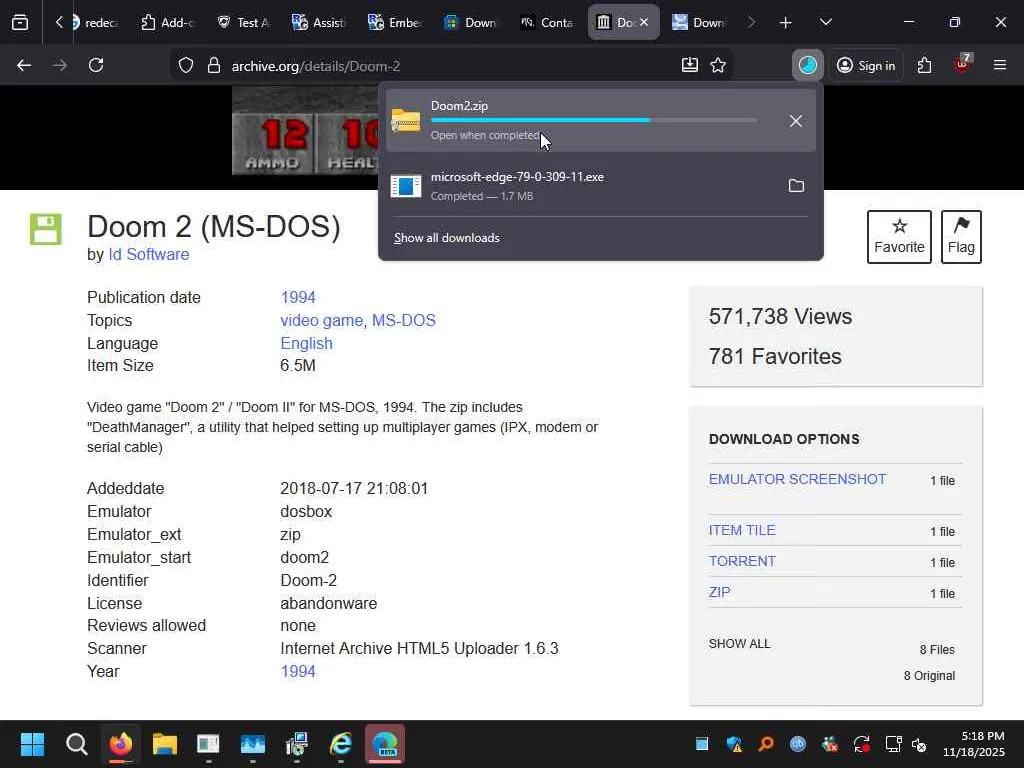The height and width of the screenshot is (768, 1024).
Task: Open tracking protection shield icon
Action: coord(186,65)
